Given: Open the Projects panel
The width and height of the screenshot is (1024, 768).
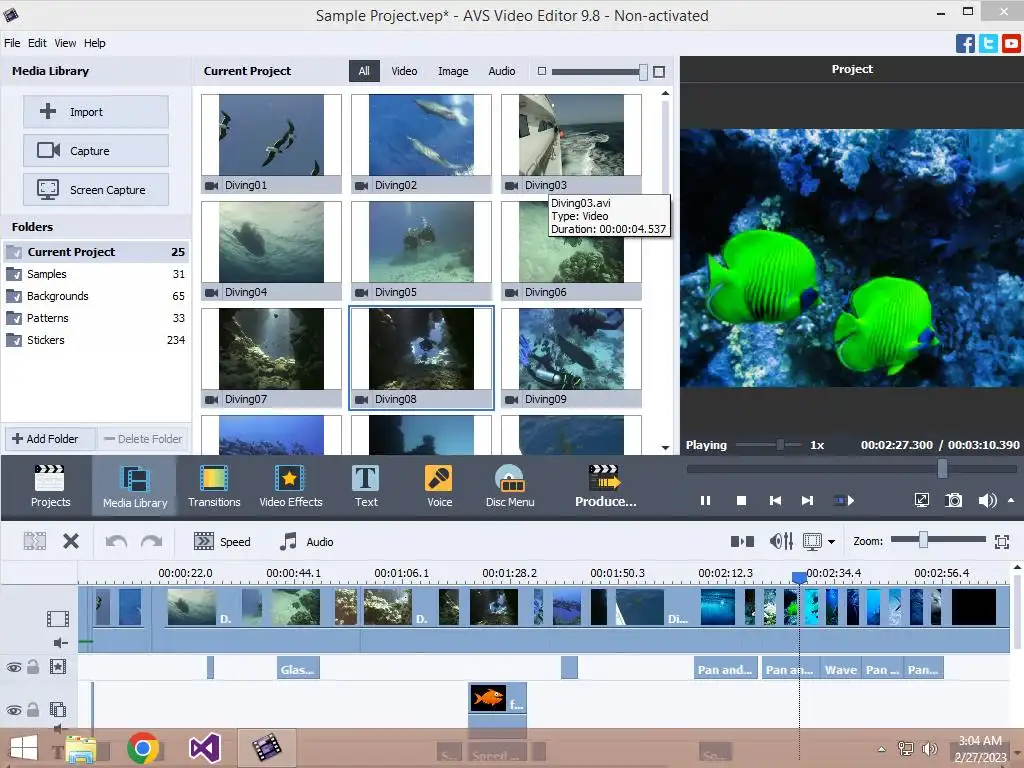Looking at the screenshot, I should (50, 486).
